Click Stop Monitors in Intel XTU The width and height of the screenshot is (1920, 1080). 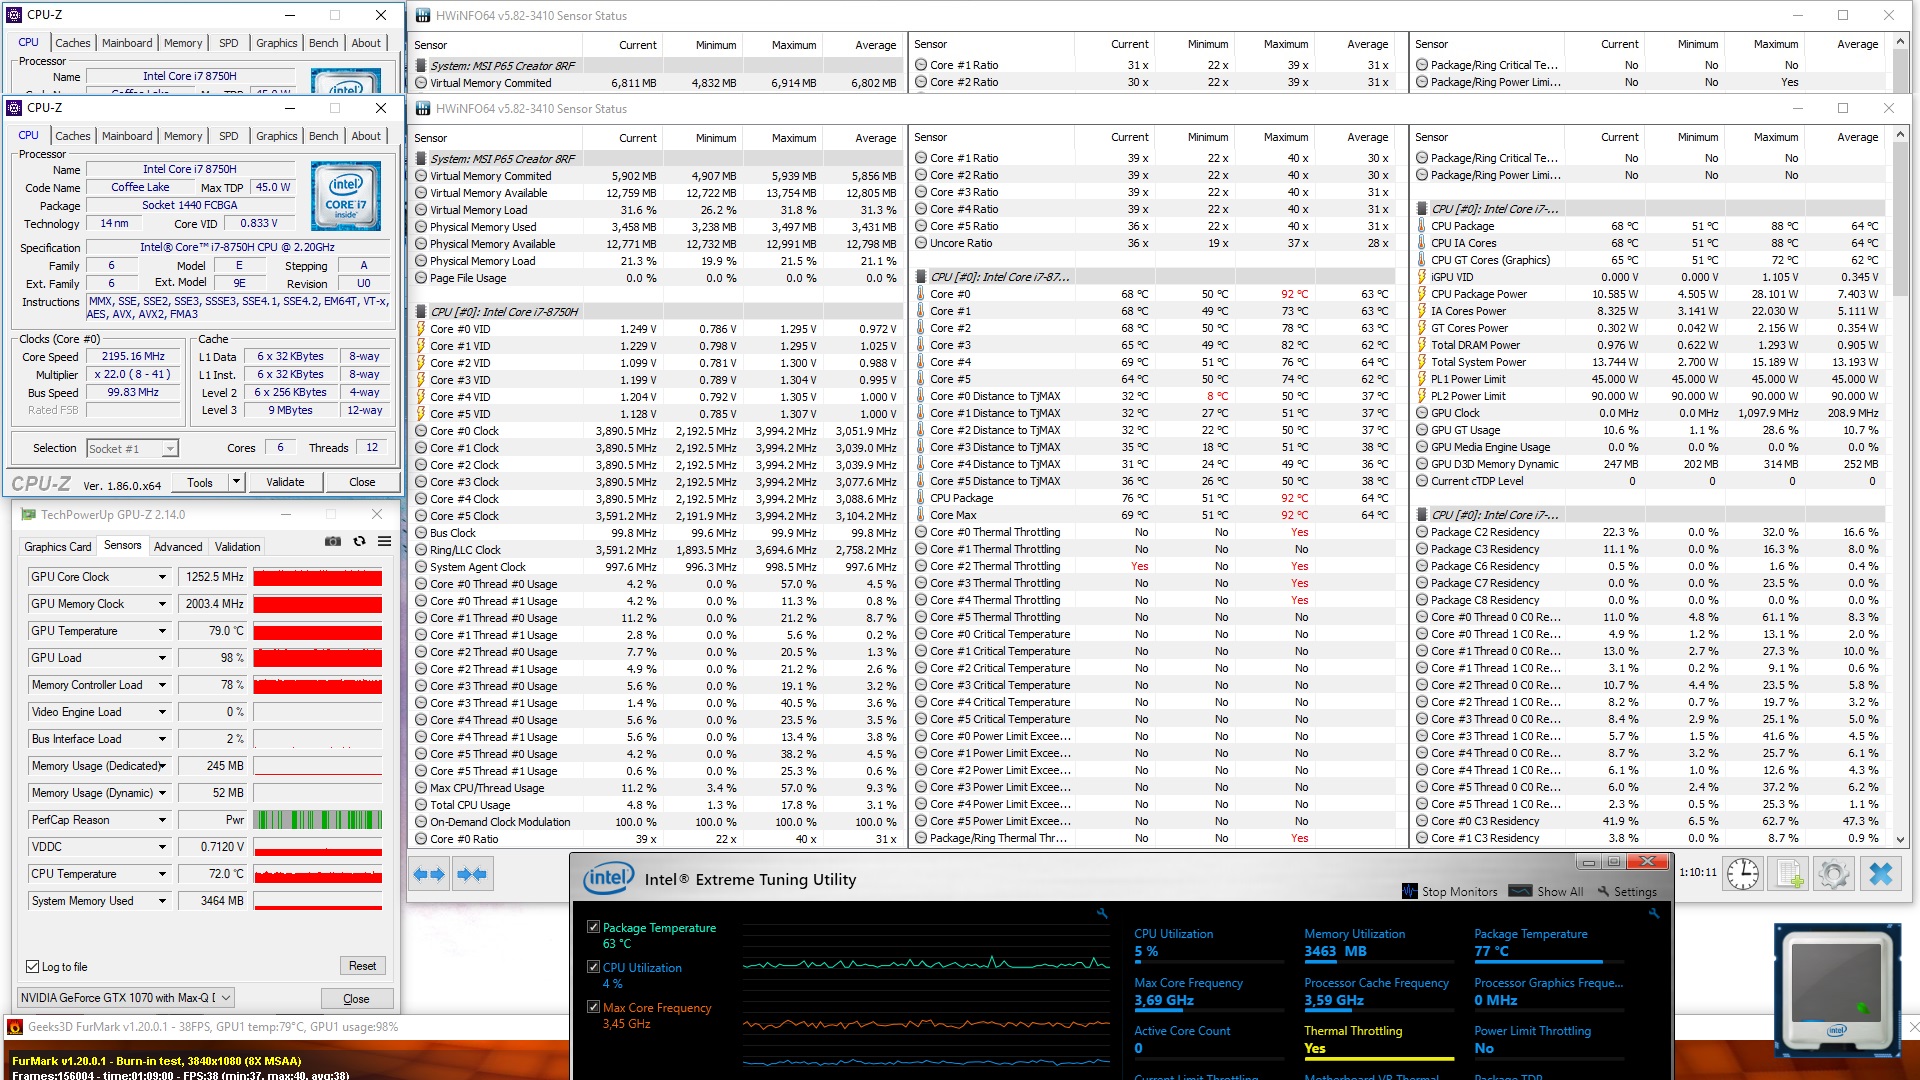click(1449, 892)
